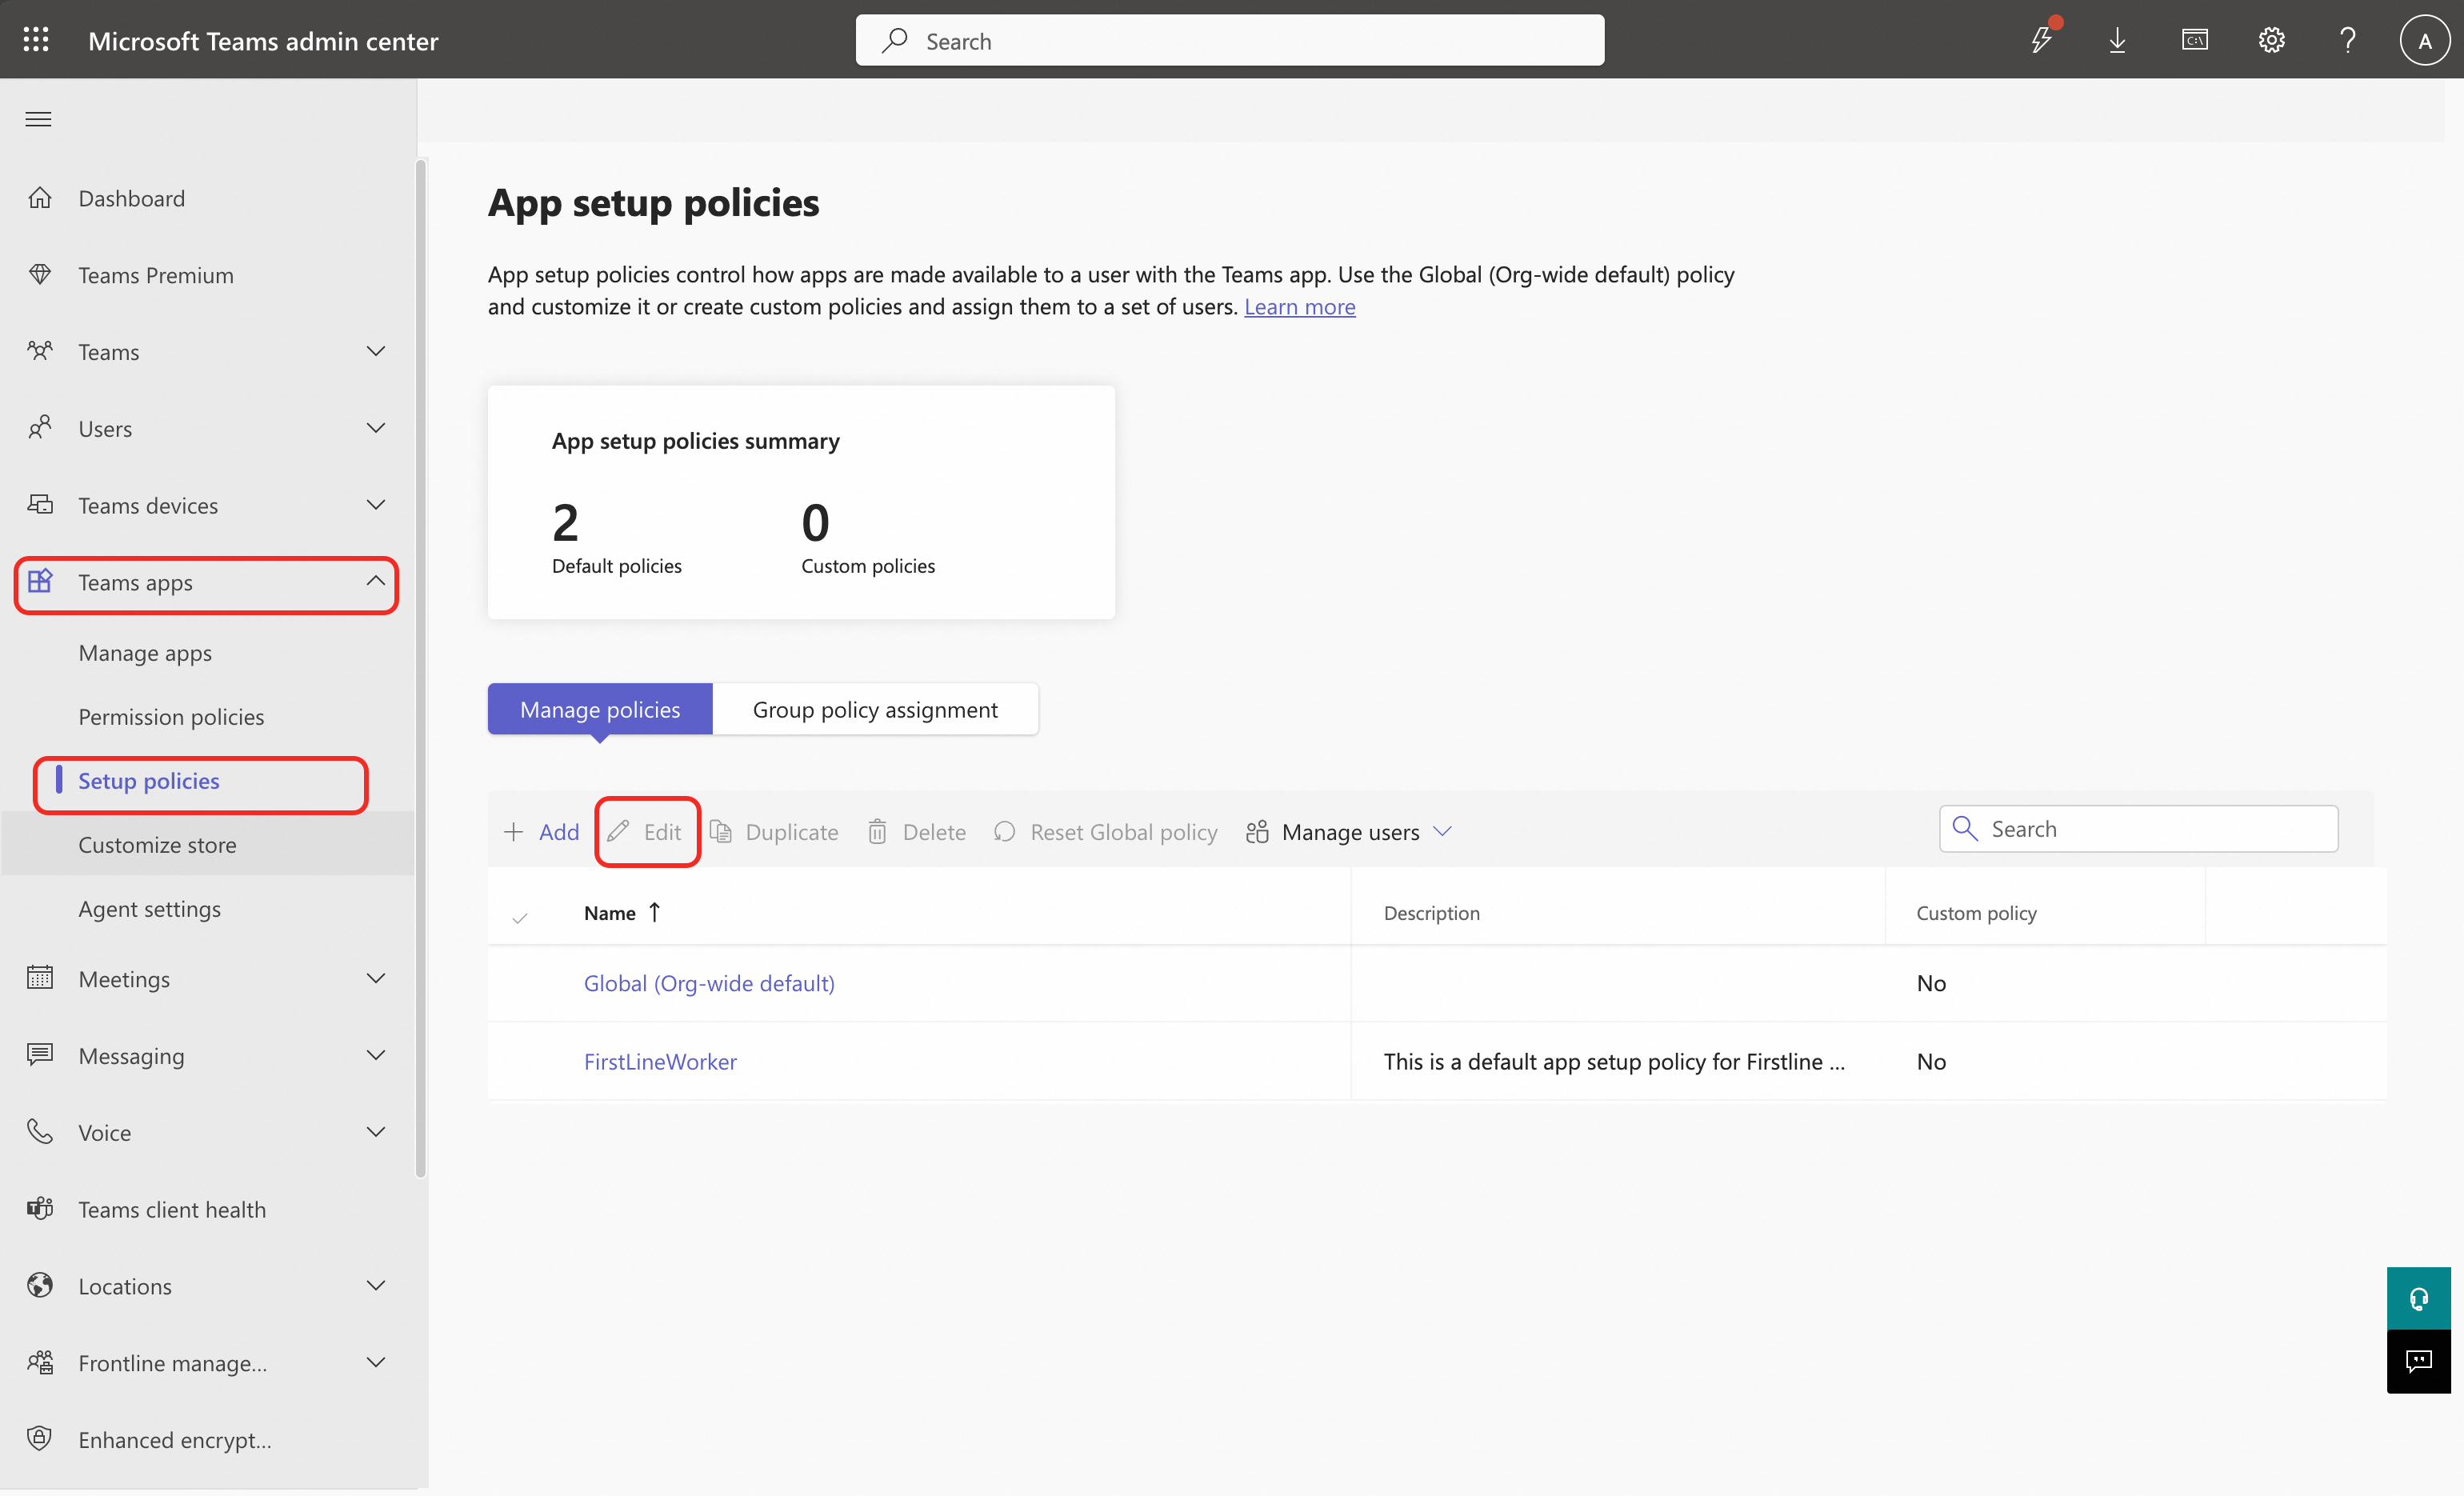Image resolution: width=2464 pixels, height=1496 pixels.
Task: Collapse the Teams apps section
Action: (x=376, y=581)
